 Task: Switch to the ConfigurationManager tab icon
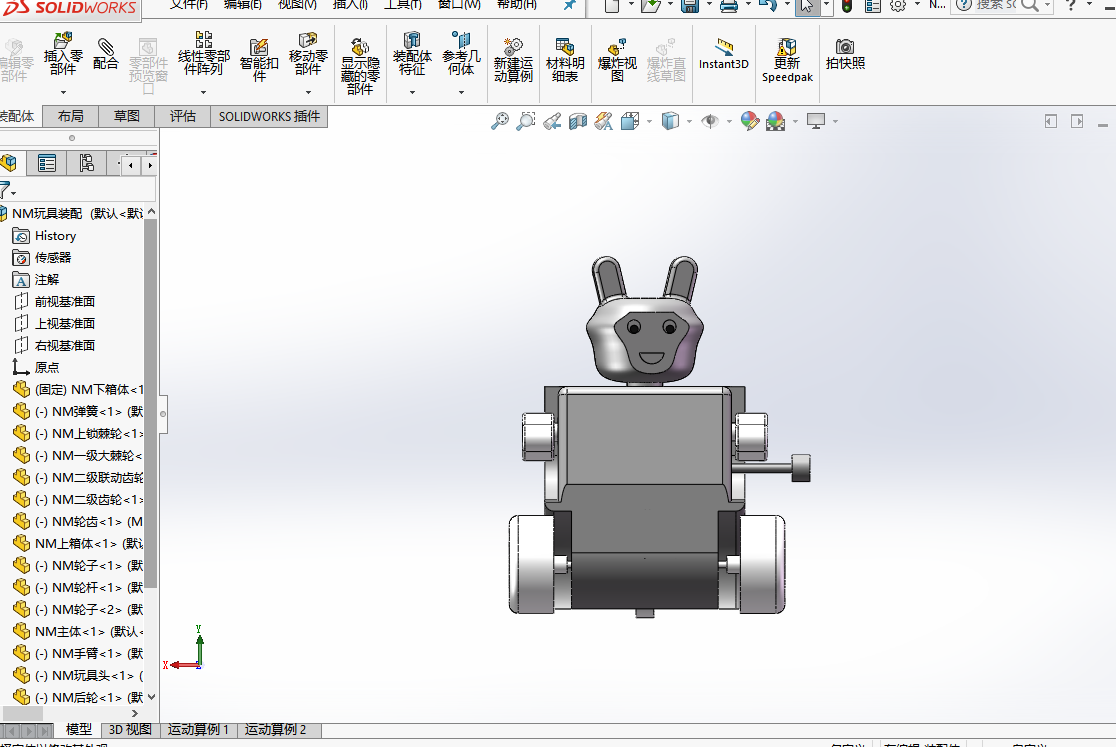point(86,164)
